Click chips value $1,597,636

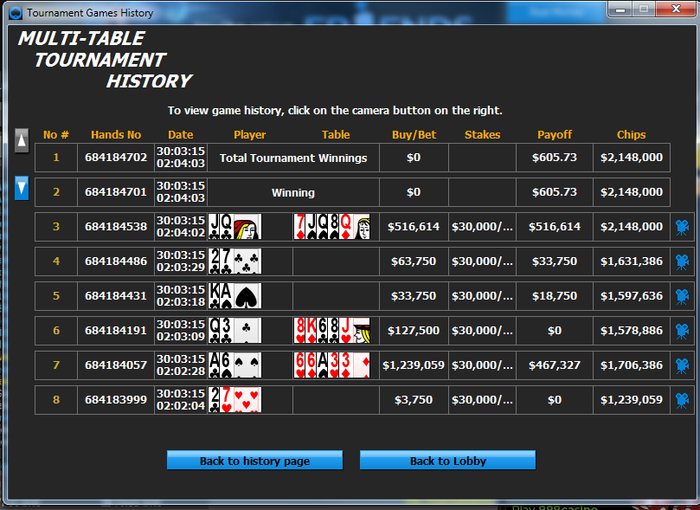[x=631, y=296]
